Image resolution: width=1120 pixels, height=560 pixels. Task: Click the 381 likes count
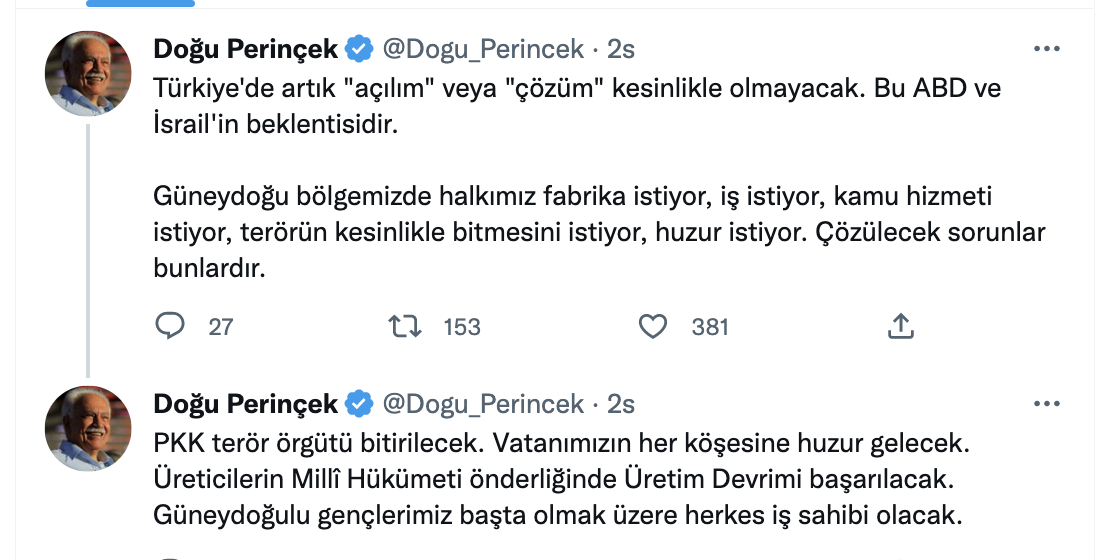(710, 326)
